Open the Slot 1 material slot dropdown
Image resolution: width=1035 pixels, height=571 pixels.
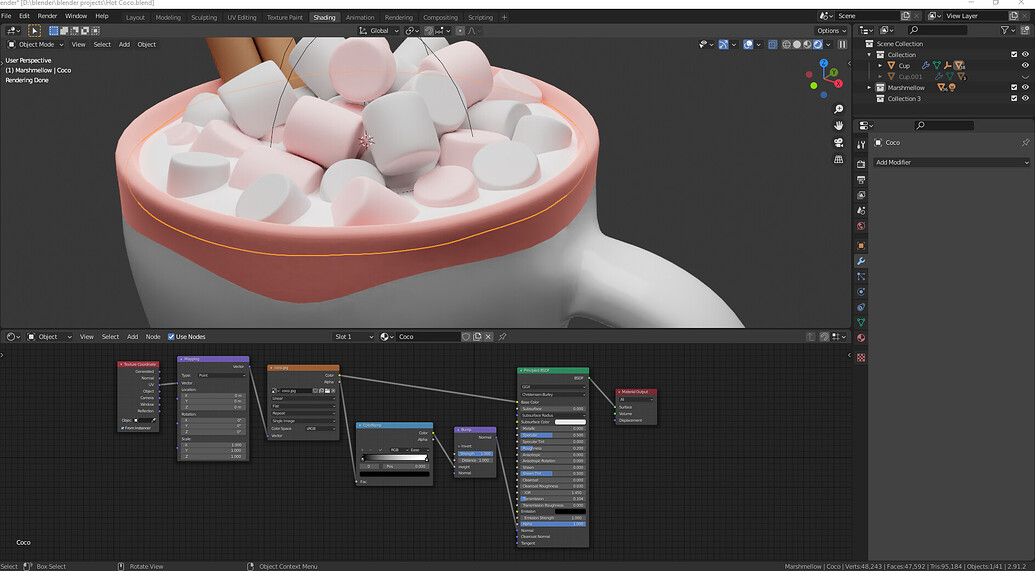coord(352,337)
